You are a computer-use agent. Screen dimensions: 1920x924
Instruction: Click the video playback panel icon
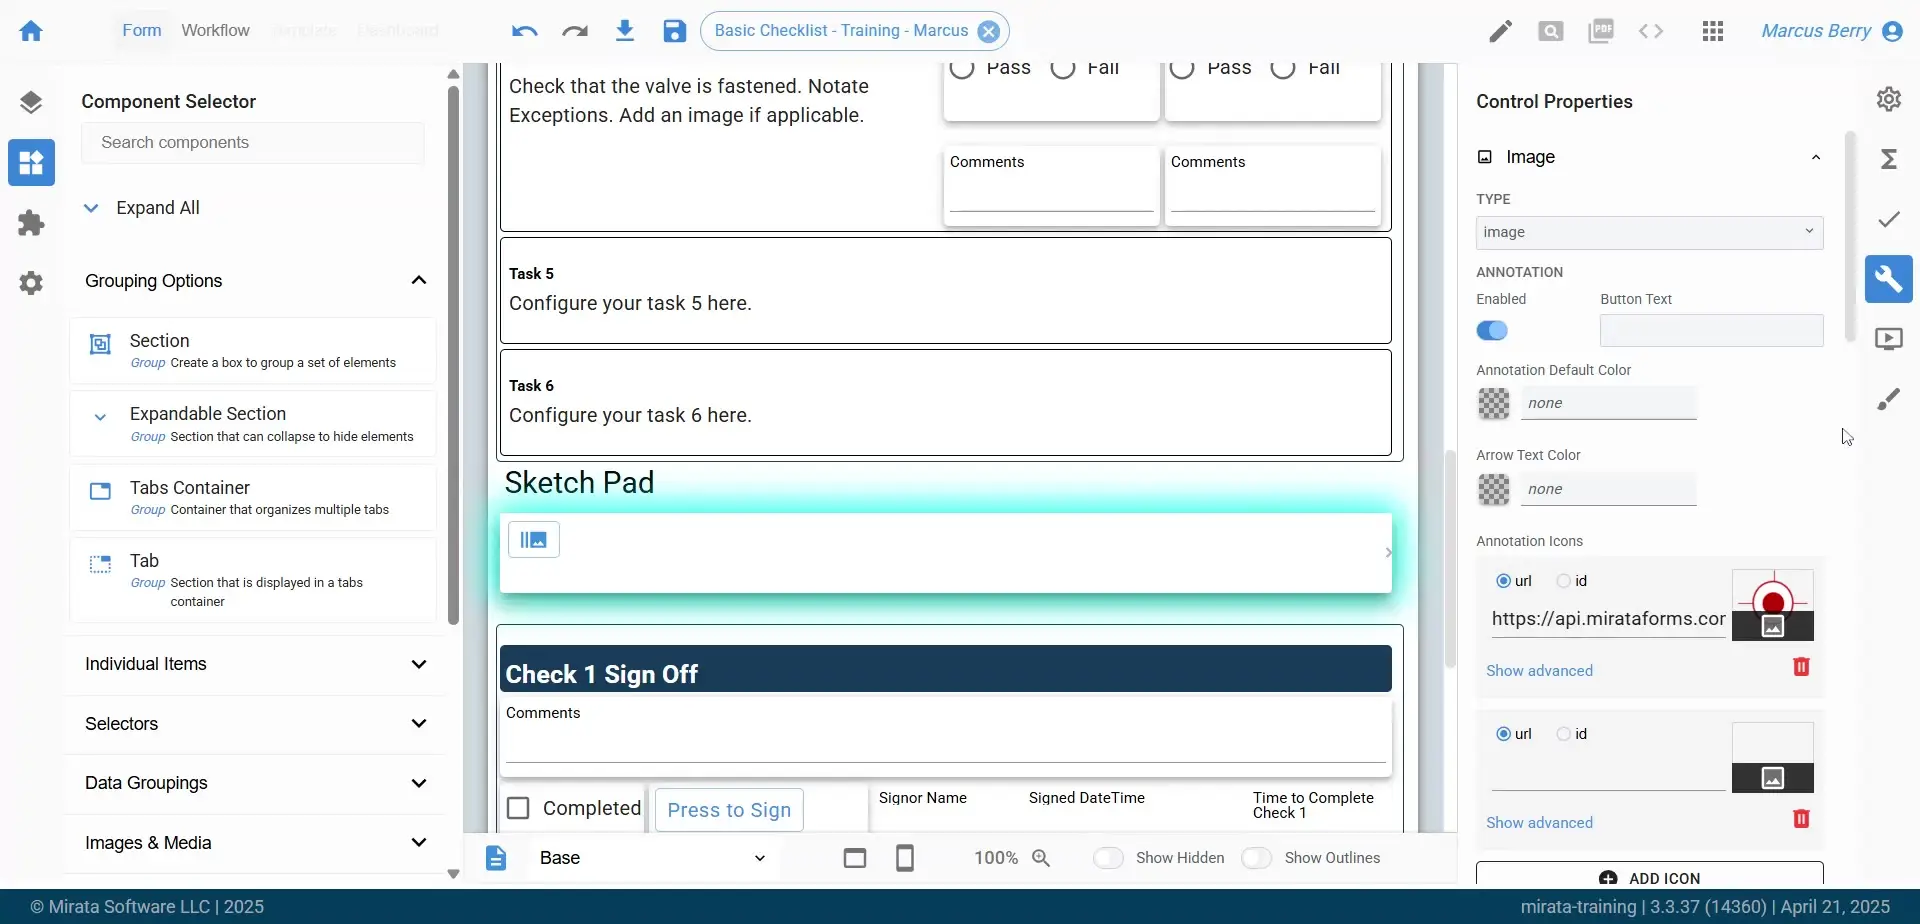tap(1891, 338)
